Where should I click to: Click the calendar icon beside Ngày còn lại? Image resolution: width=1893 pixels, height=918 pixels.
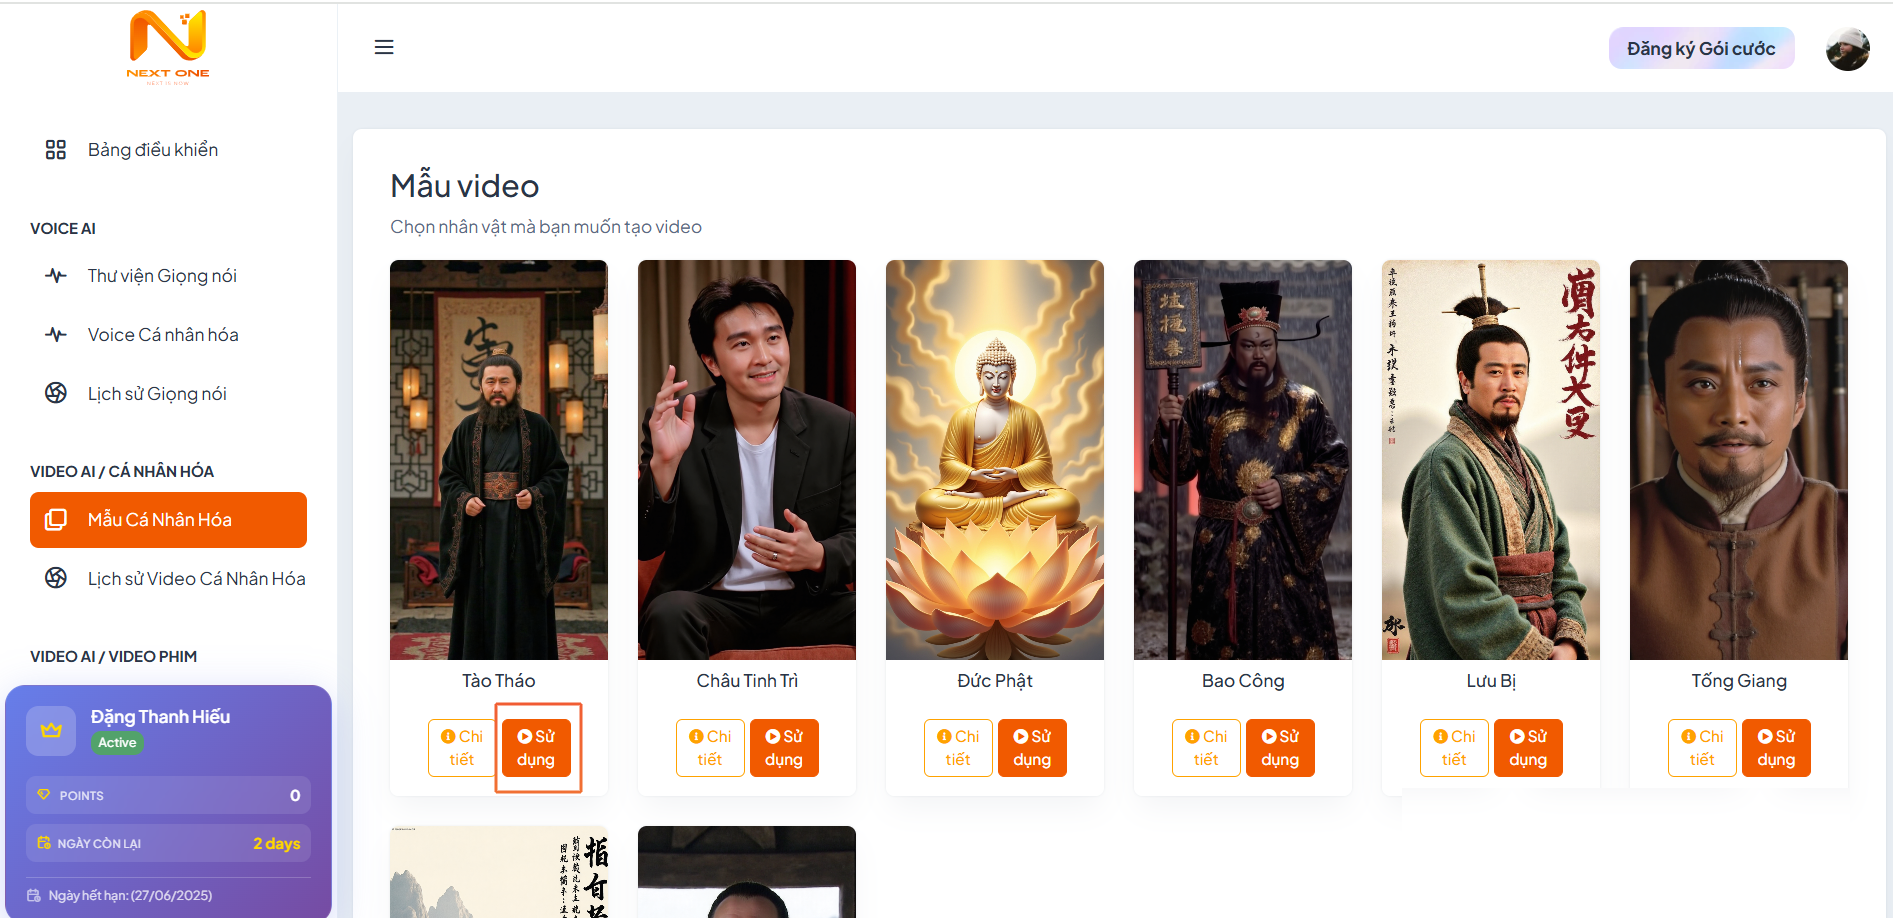(44, 843)
